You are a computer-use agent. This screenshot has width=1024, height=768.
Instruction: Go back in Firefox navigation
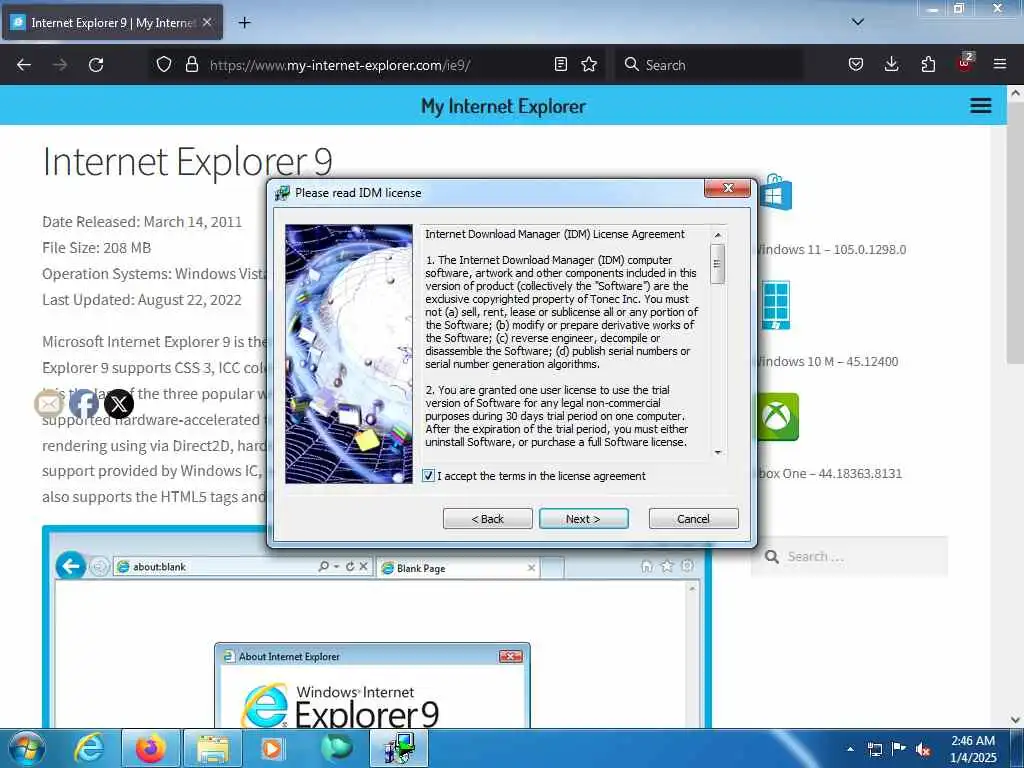[24, 65]
